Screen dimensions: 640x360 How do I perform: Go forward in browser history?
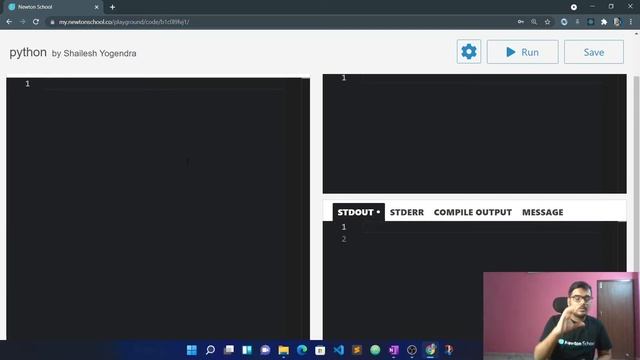click(x=22, y=22)
